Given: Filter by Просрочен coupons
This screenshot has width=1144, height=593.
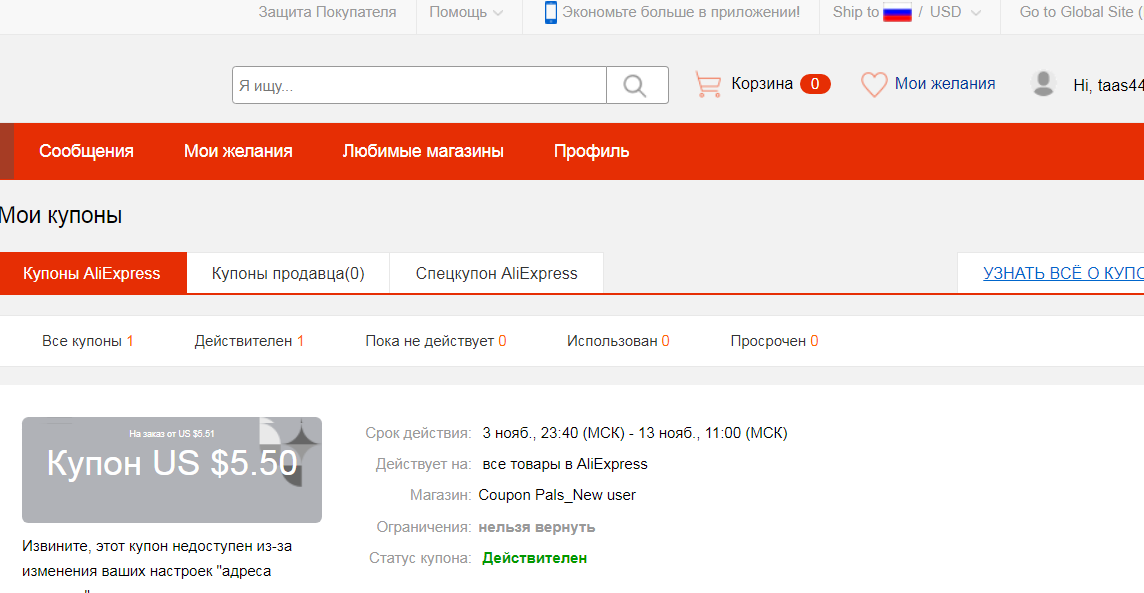Looking at the screenshot, I should [774, 341].
